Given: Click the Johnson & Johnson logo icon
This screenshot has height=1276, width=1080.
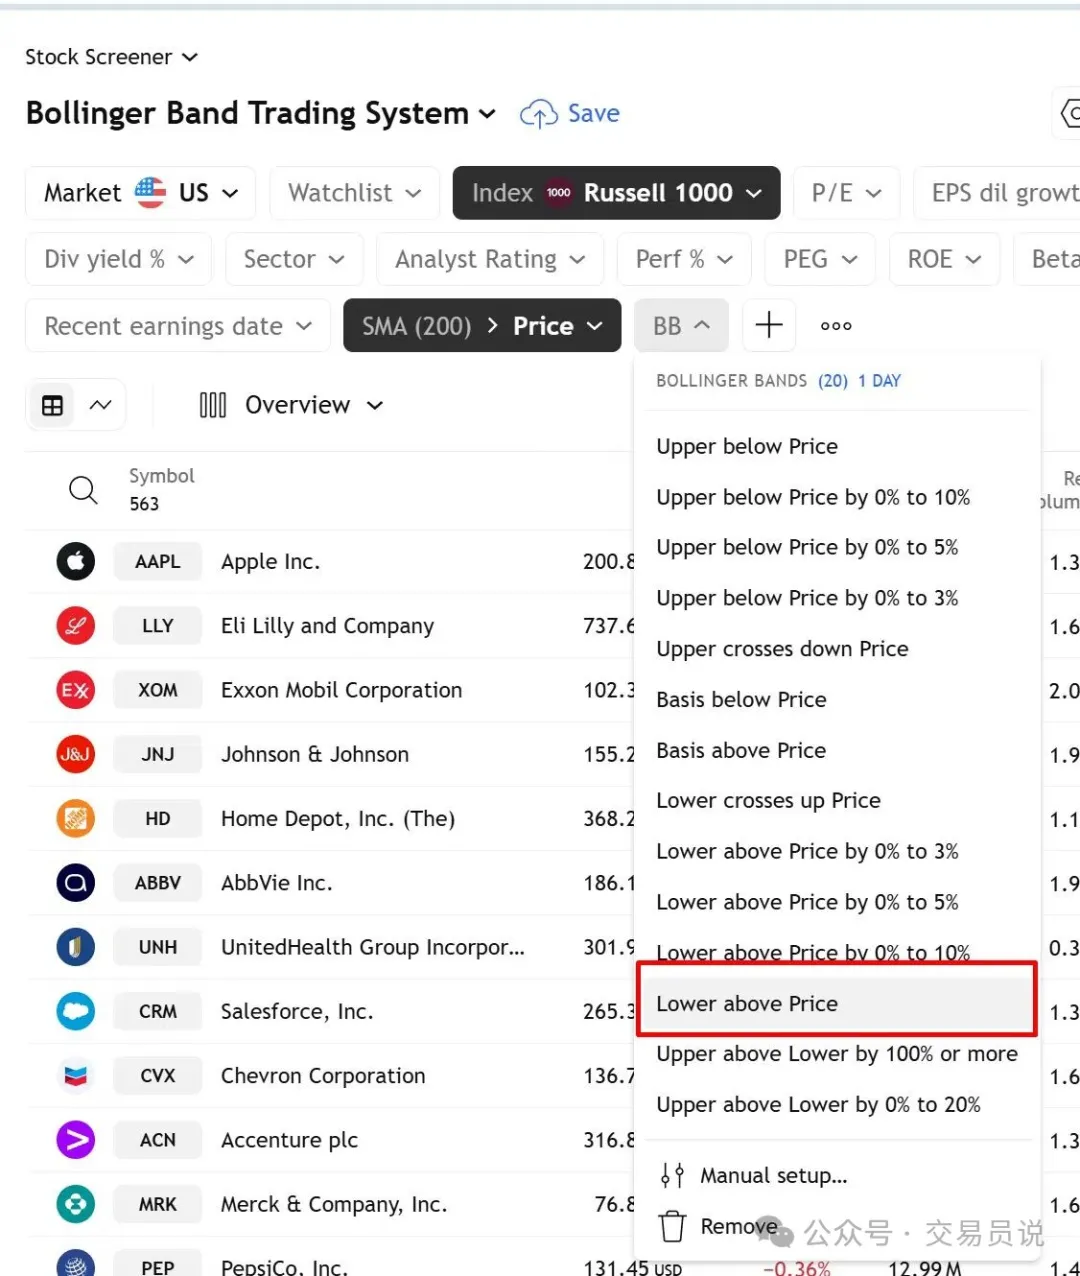Looking at the screenshot, I should 76,754.
